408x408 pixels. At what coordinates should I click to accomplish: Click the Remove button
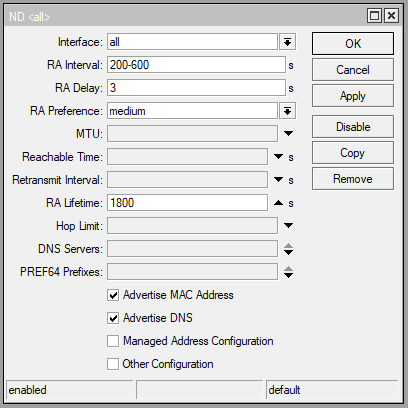pos(353,179)
